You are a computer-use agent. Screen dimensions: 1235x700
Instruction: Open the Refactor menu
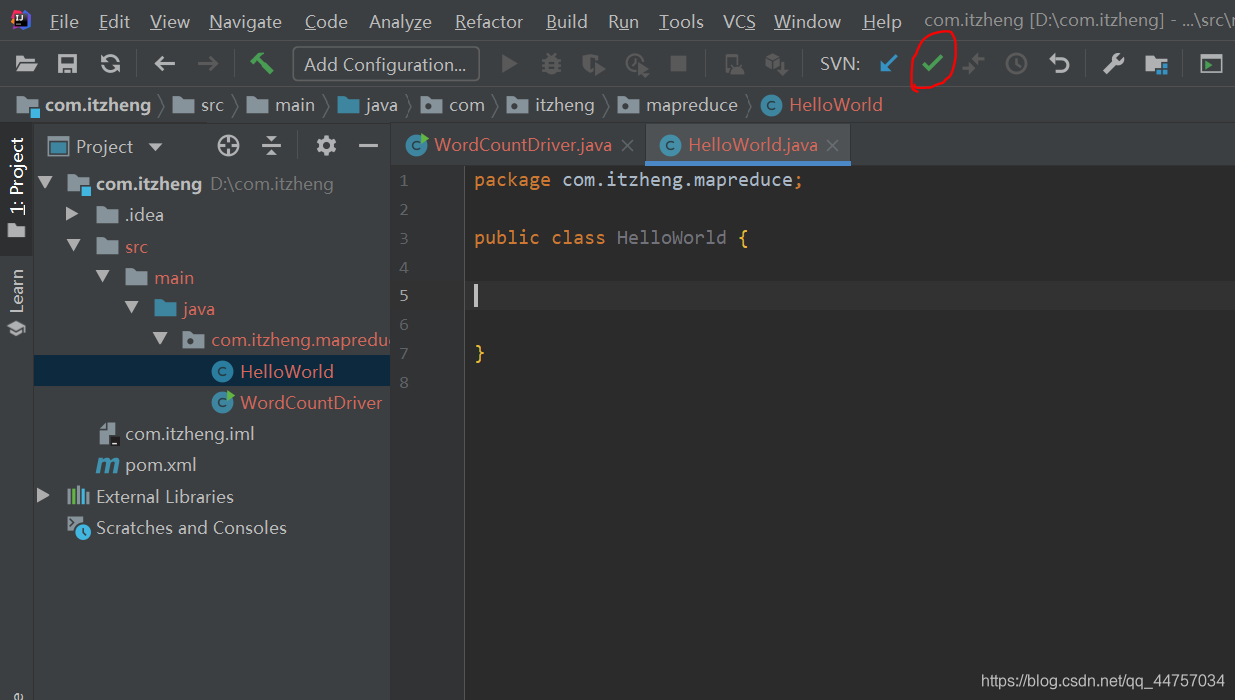click(x=488, y=21)
